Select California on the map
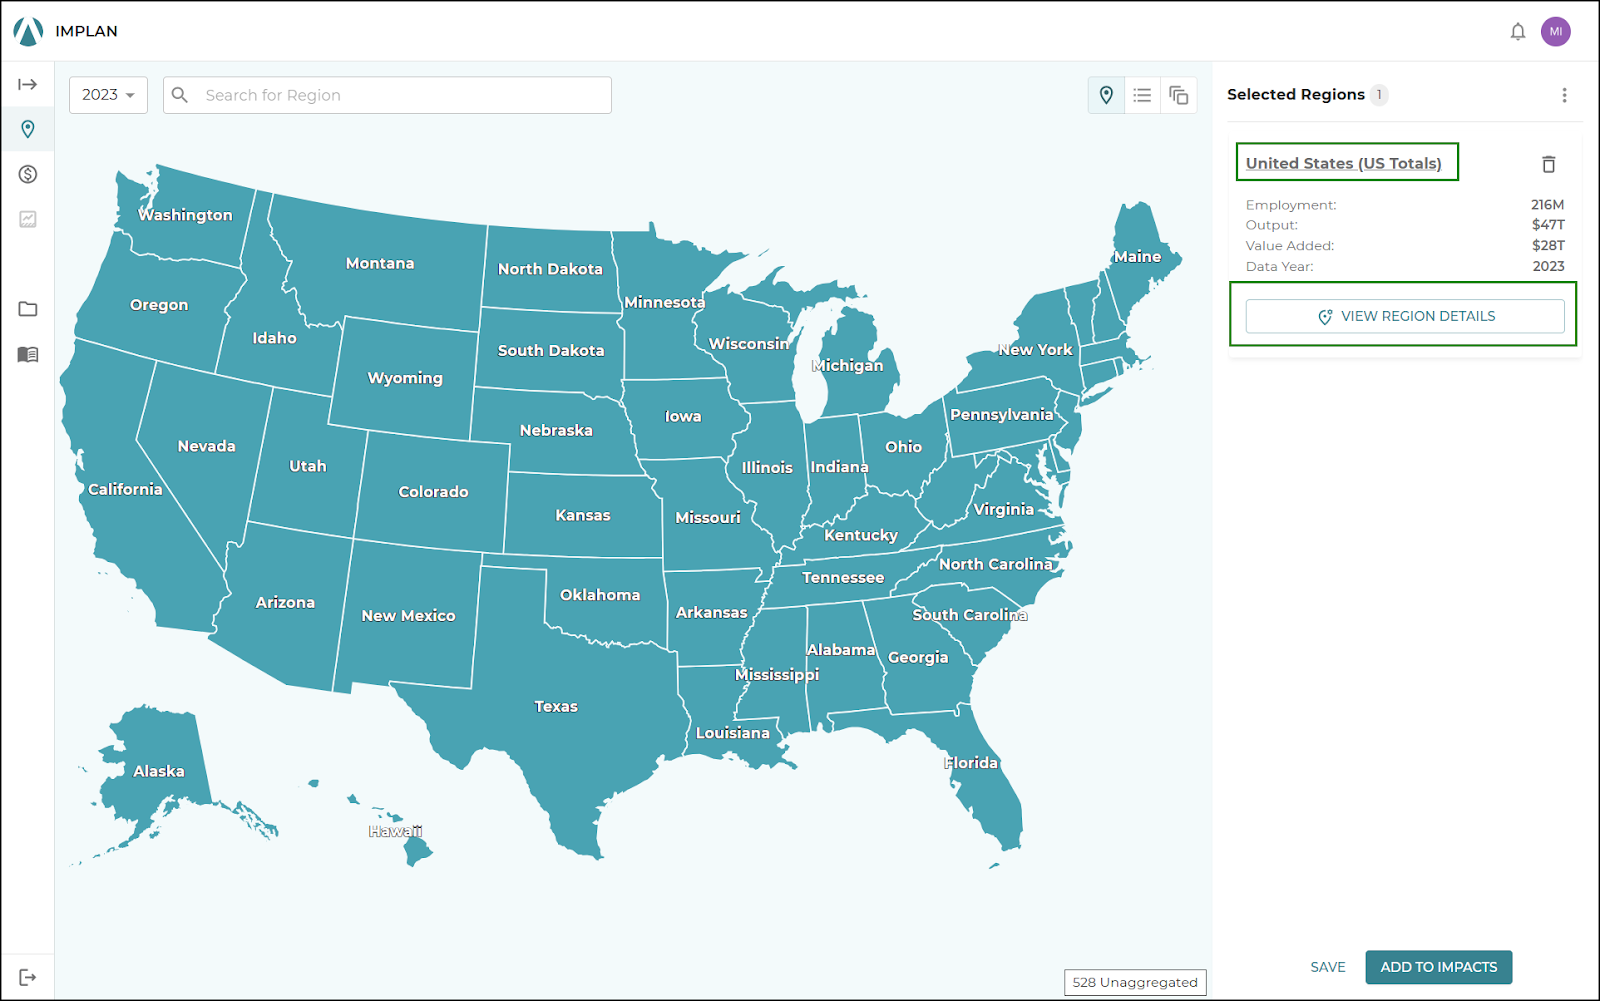Screen dimensions: 1600x1001 click(x=125, y=489)
